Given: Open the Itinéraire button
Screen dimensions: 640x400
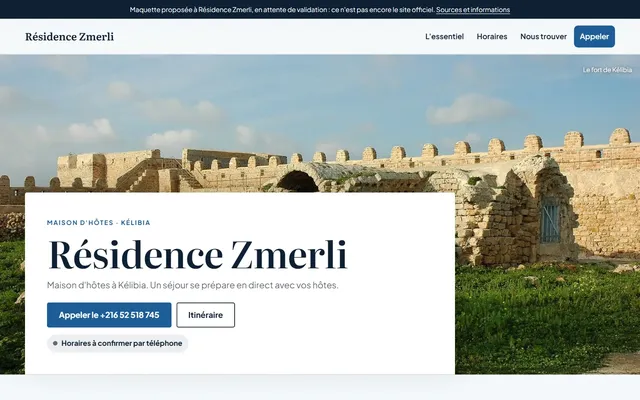Looking at the screenshot, I should click(x=205, y=315).
